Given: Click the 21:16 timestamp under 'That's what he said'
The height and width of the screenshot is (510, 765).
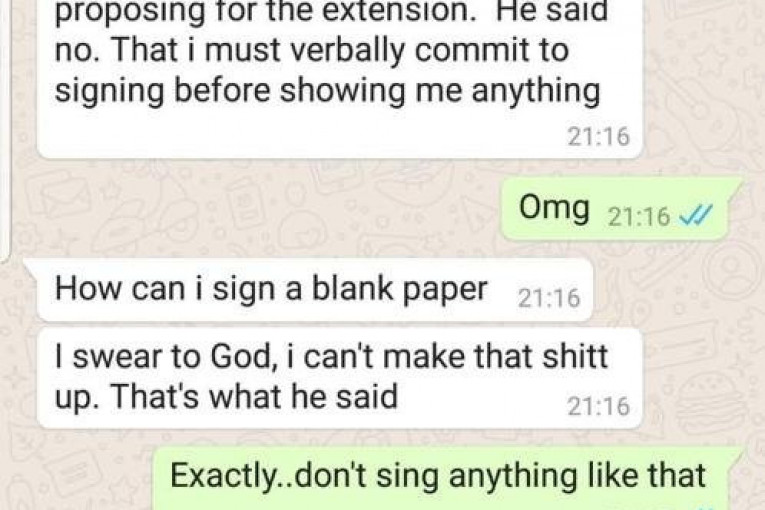Looking at the screenshot, I should pyautogui.click(x=598, y=406).
